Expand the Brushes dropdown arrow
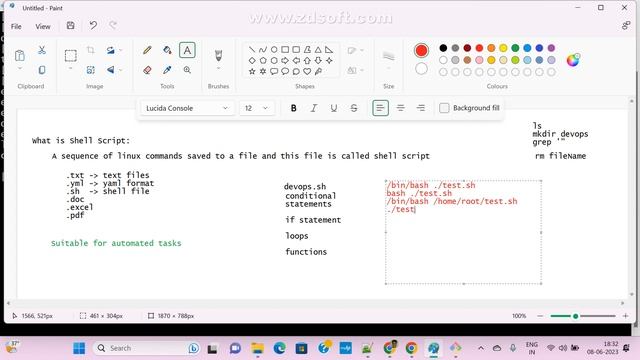The width and height of the screenshot is (640, 360). click(218, 69)
